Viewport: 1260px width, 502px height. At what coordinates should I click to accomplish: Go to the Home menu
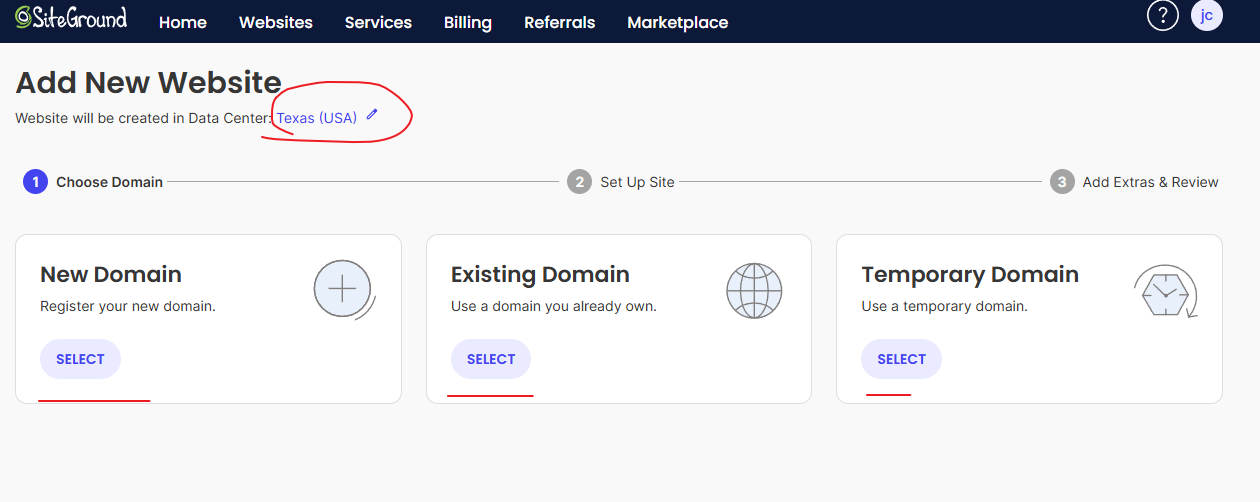pos(183,22)
